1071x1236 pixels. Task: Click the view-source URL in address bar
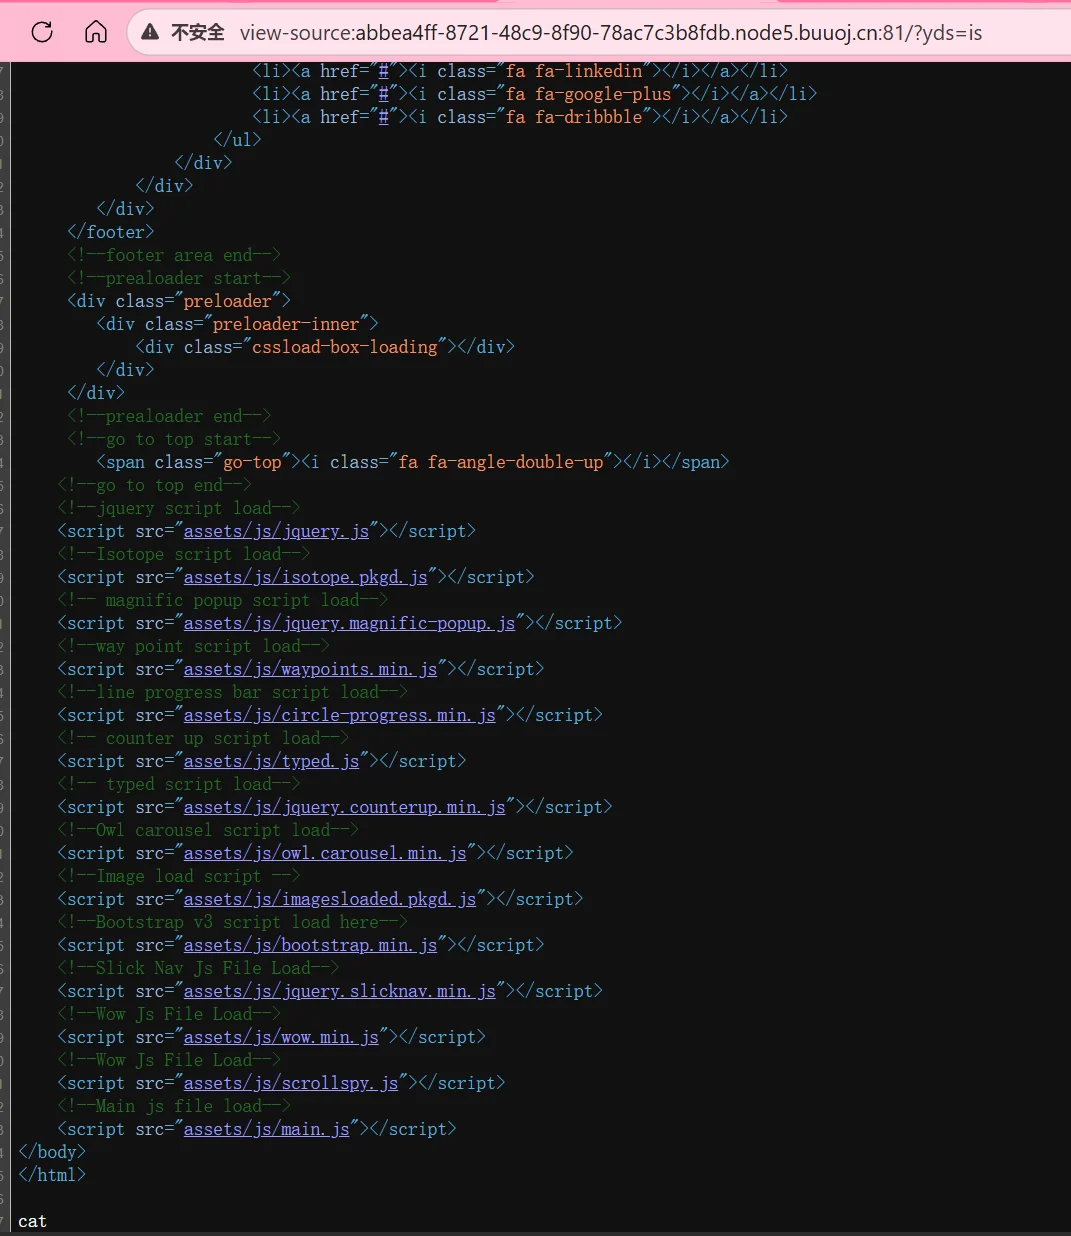click(610, 33)
